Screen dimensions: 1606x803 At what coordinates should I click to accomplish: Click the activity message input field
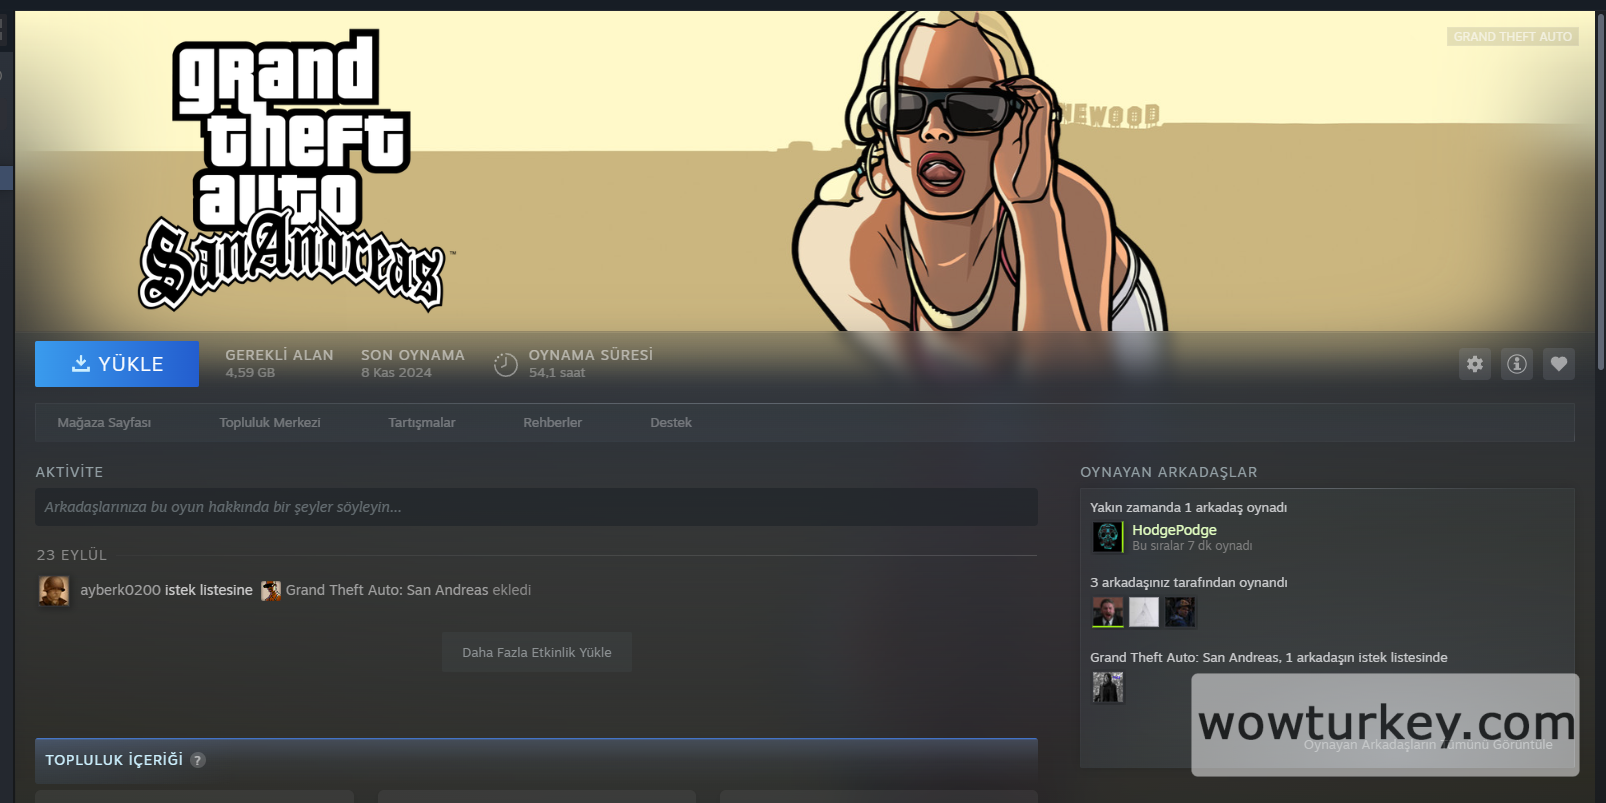(x=536, y=507)
